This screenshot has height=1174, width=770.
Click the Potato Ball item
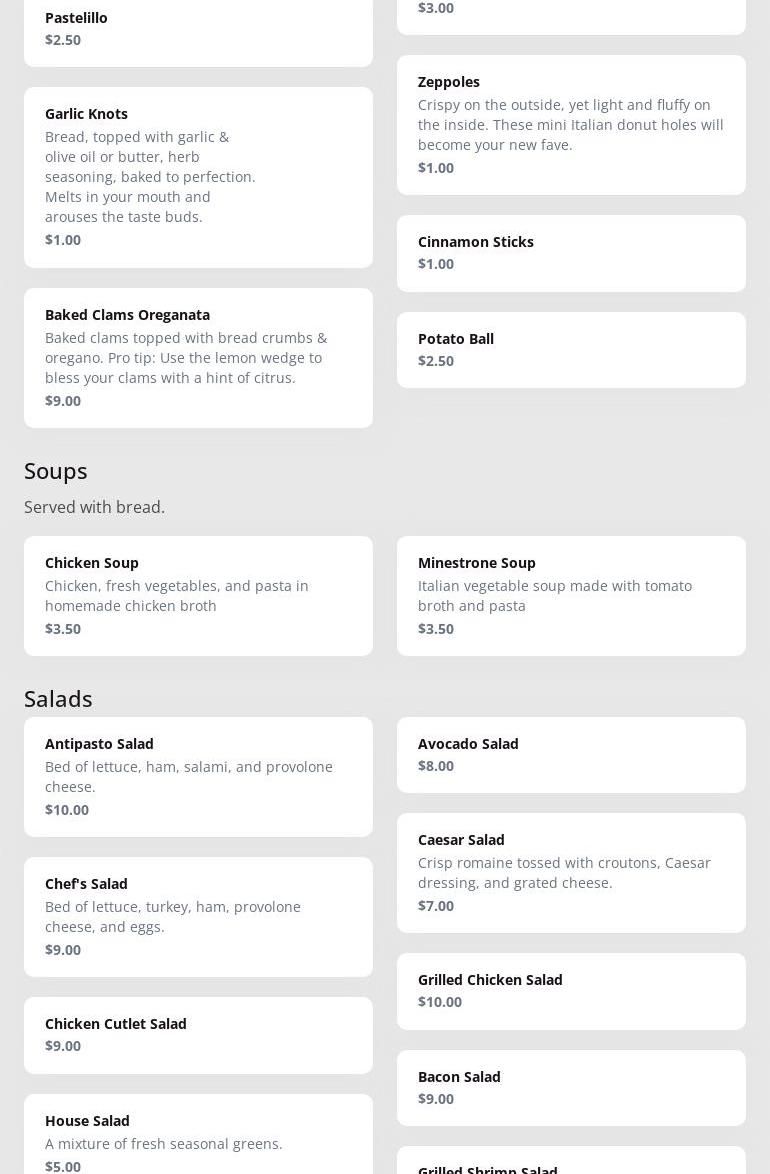pos(571,350)
